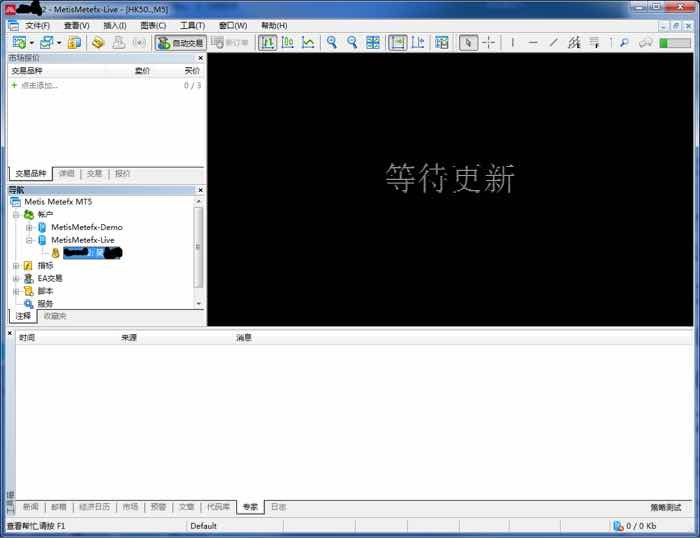Open the 策略测试 strategy tester button
700x538 pixels.
coord(666,507)
